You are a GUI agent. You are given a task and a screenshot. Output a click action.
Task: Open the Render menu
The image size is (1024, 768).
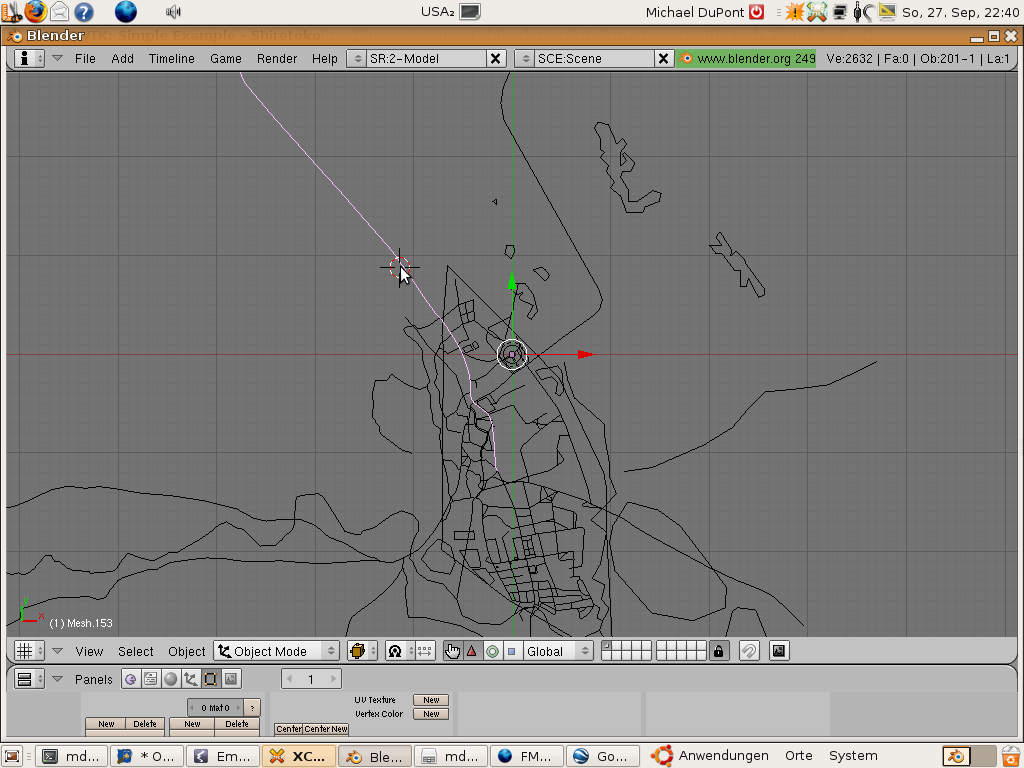point(277,59)
